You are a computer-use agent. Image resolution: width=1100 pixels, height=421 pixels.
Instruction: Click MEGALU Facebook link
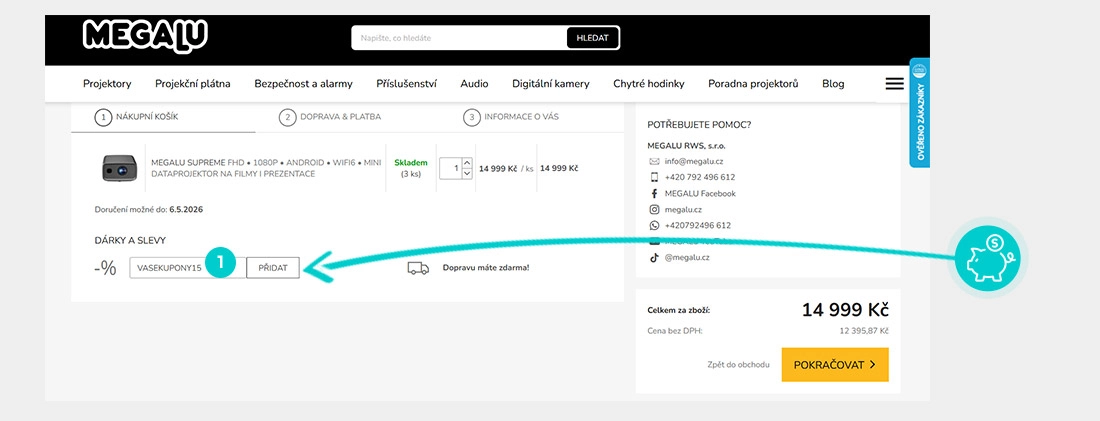click(x=700, y=193)
